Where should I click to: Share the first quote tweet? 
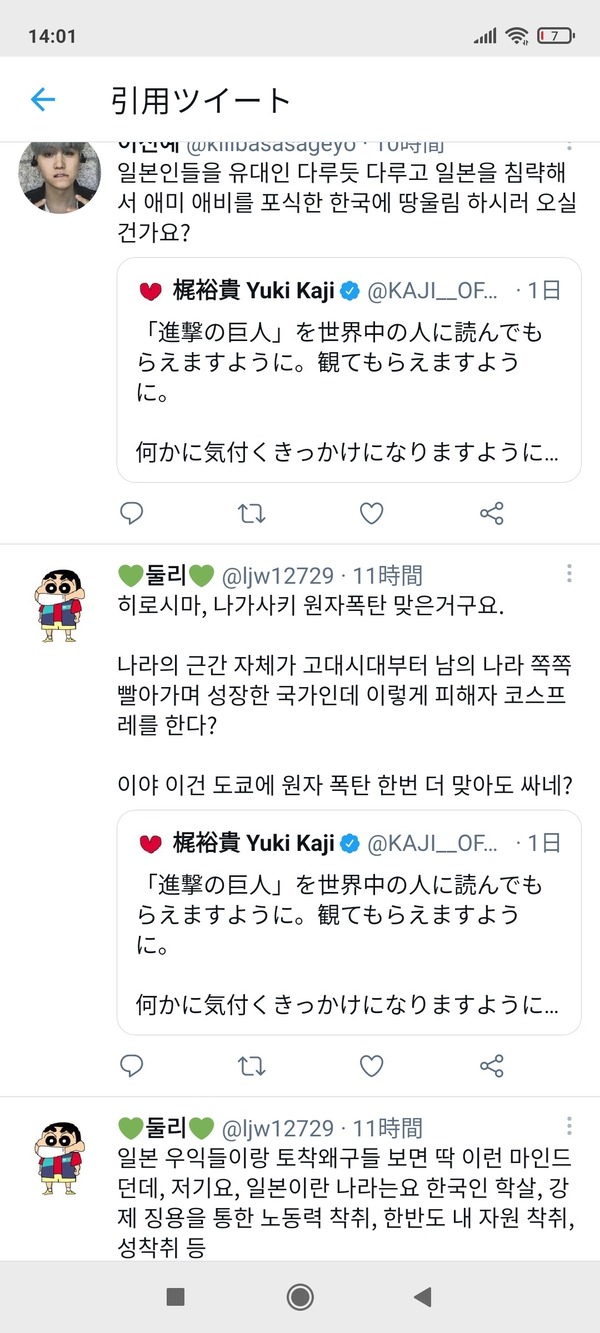[491, 514]
